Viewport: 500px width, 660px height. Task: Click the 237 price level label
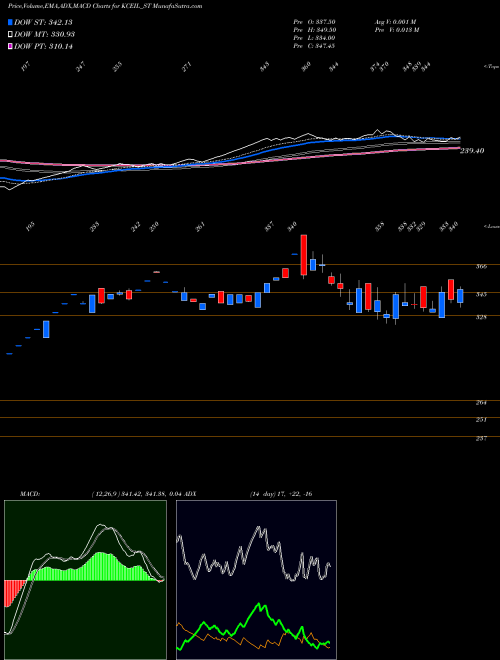[x=481, y=439]
